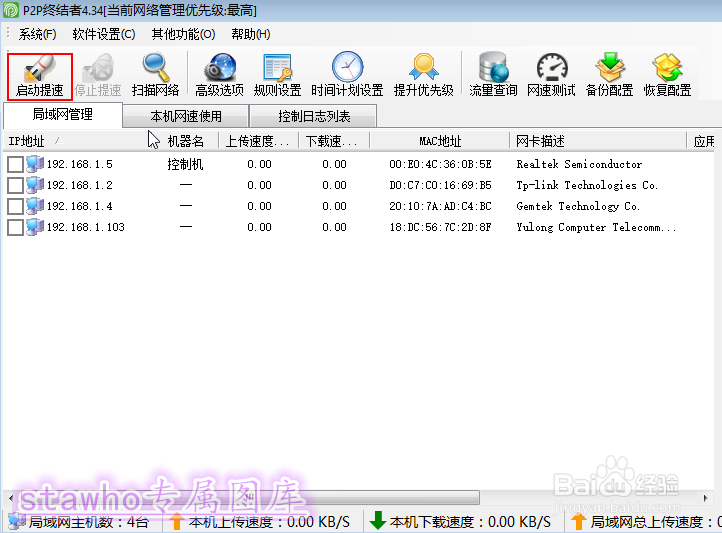The image size is (722, 533).
Task: Sort by the 网卡描述 column header
Action: 598,141
